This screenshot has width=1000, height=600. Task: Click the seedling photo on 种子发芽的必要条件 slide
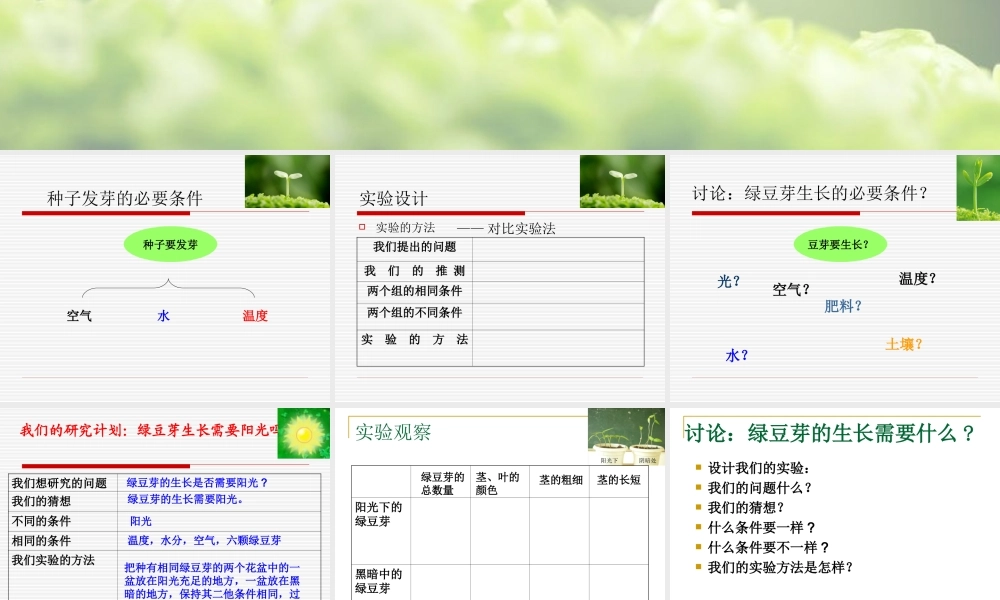click(287, 184)
